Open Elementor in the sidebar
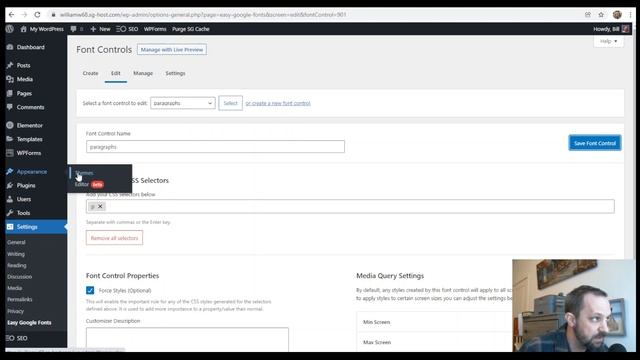 [29, 125]
